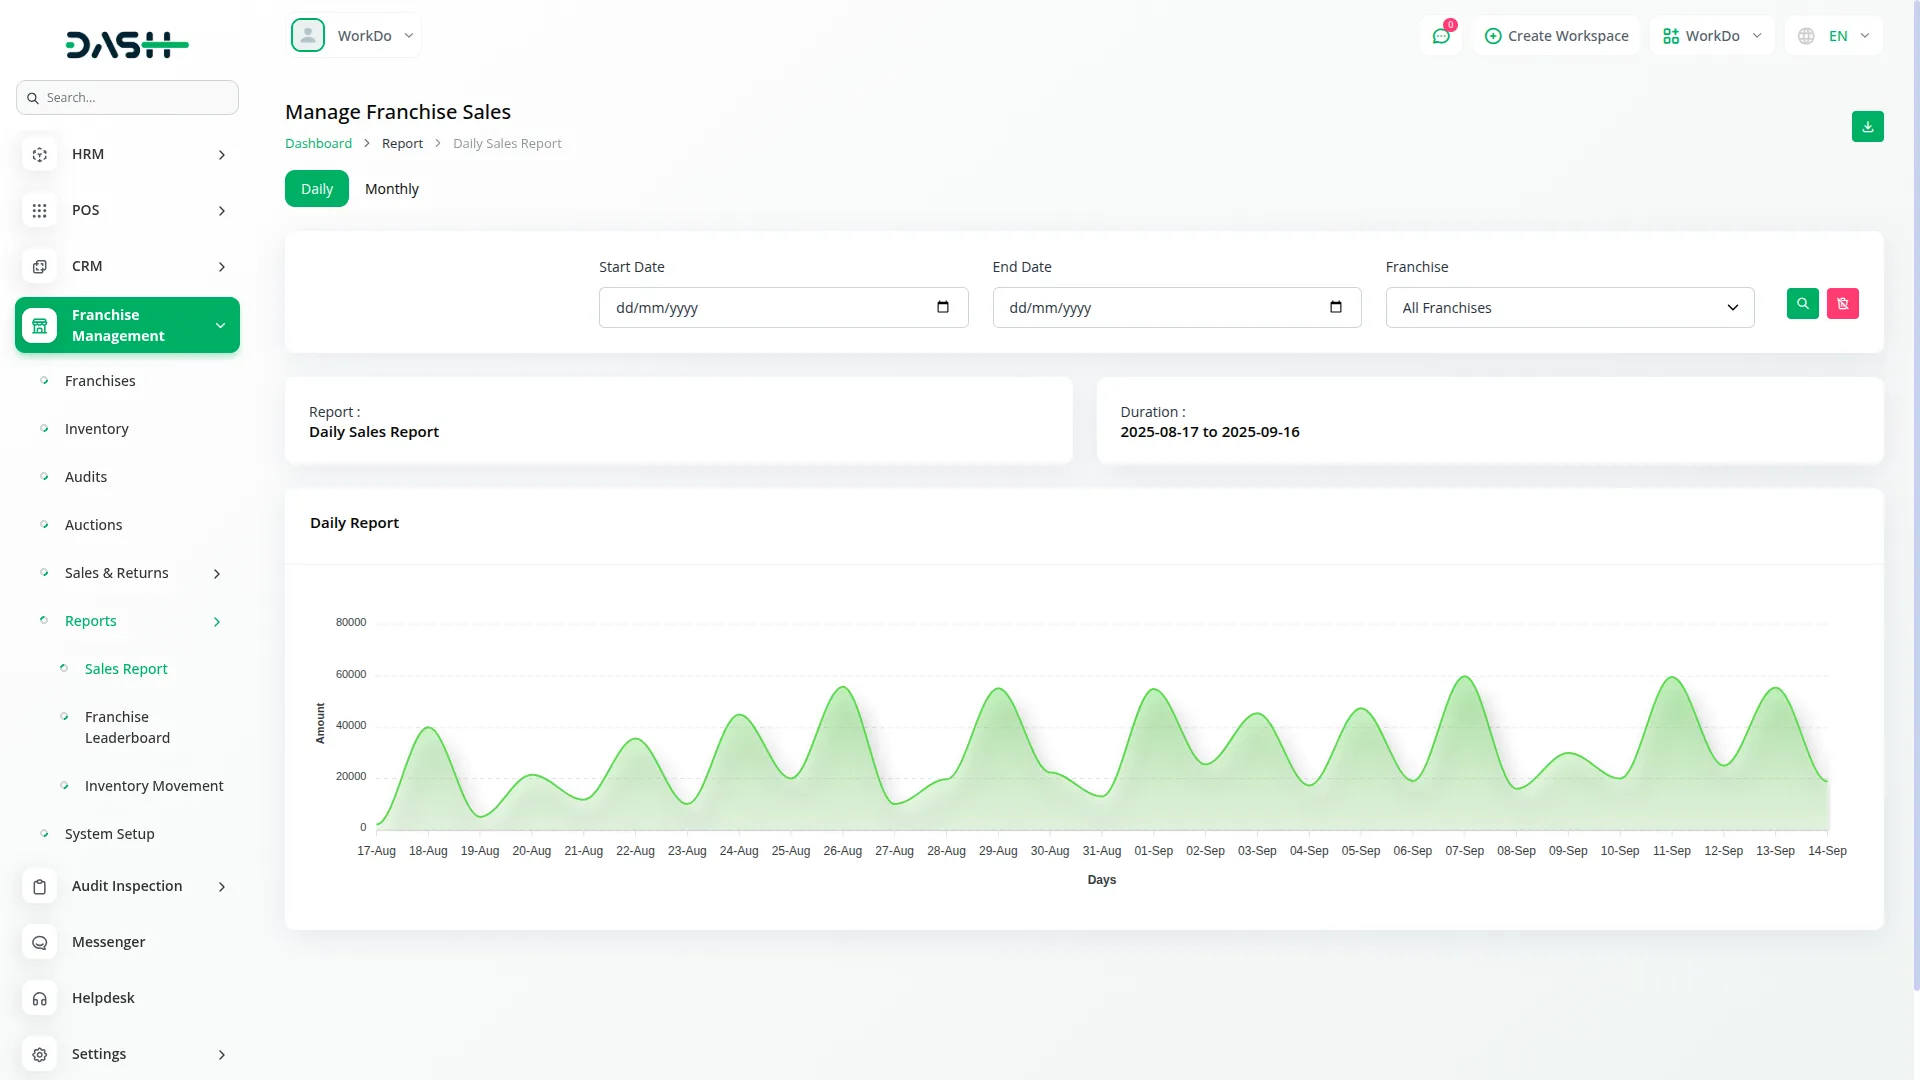
Task: Open the EN language dropdown
Action: point(1834,36)
